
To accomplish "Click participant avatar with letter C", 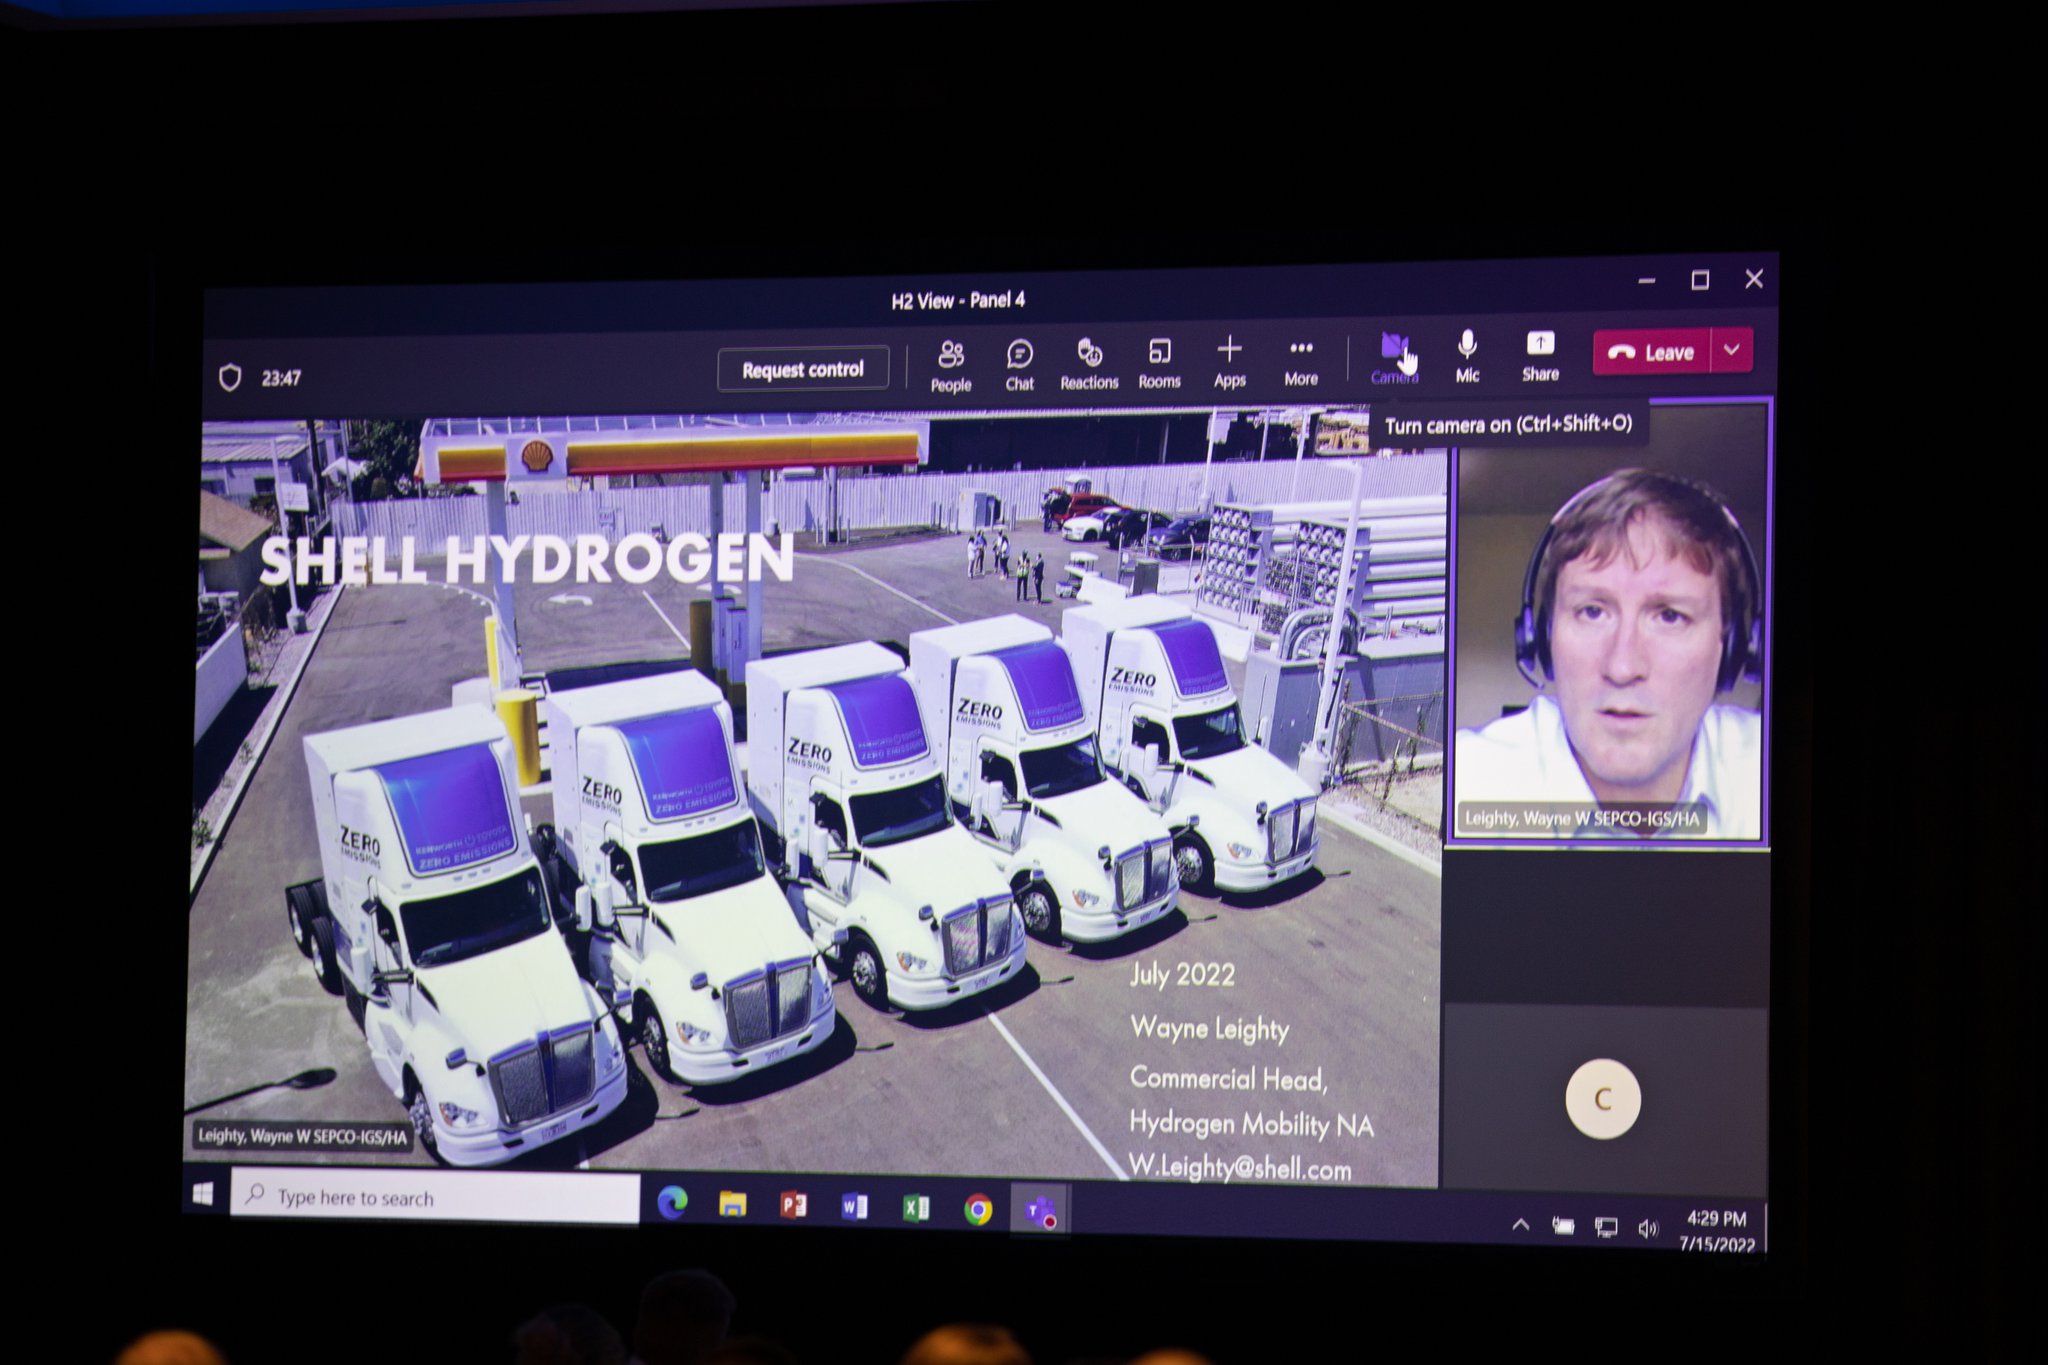I will coord(1602,1099).
